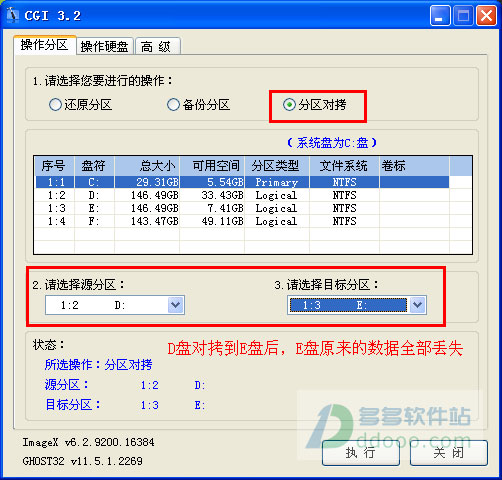The image size is (502, 480).
Task: Maximize the CGI 3.2 window
Action: [x=463, y=16]
